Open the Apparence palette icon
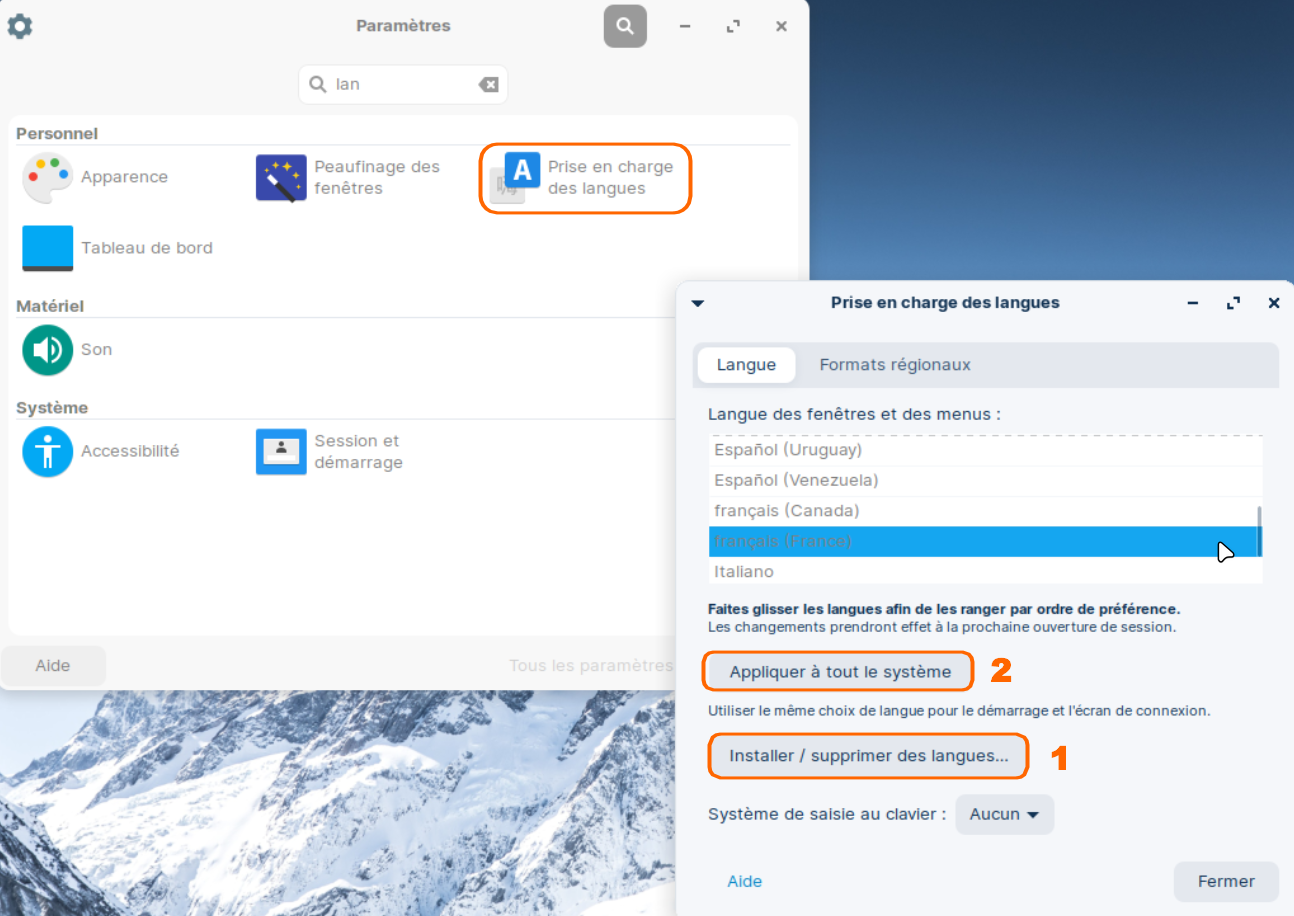Screen dimensions: 1294x916 coord(47,178)
